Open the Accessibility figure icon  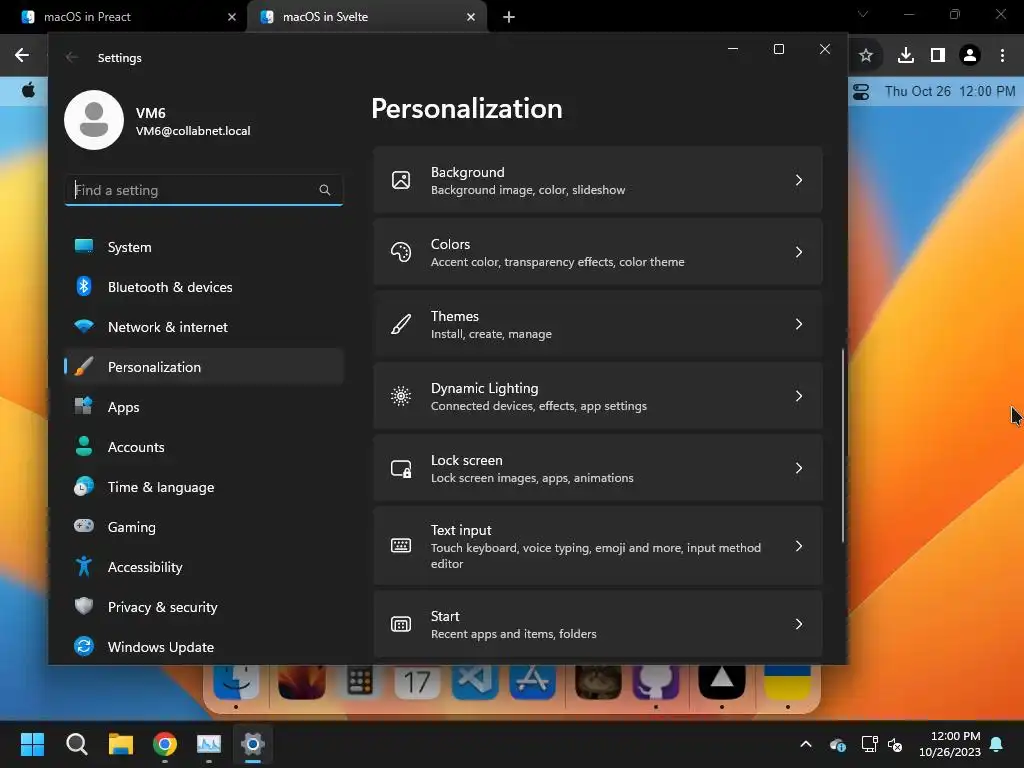click(84, 566)
